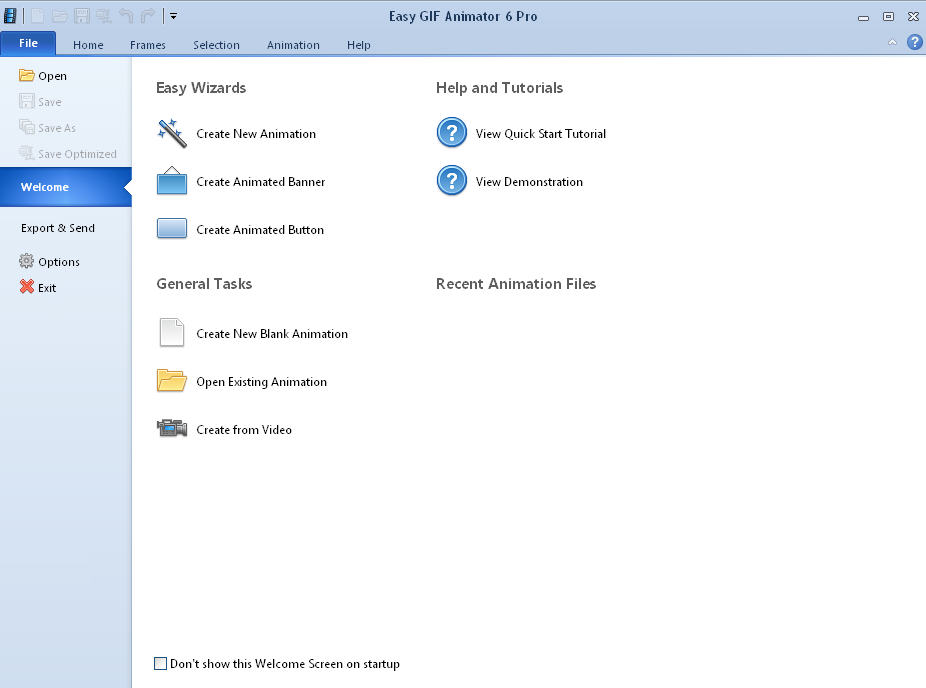Viewport: 926px width, 688px height.
Task: Select the Welcome section in the sidebar
Action: tap(66, 187)
